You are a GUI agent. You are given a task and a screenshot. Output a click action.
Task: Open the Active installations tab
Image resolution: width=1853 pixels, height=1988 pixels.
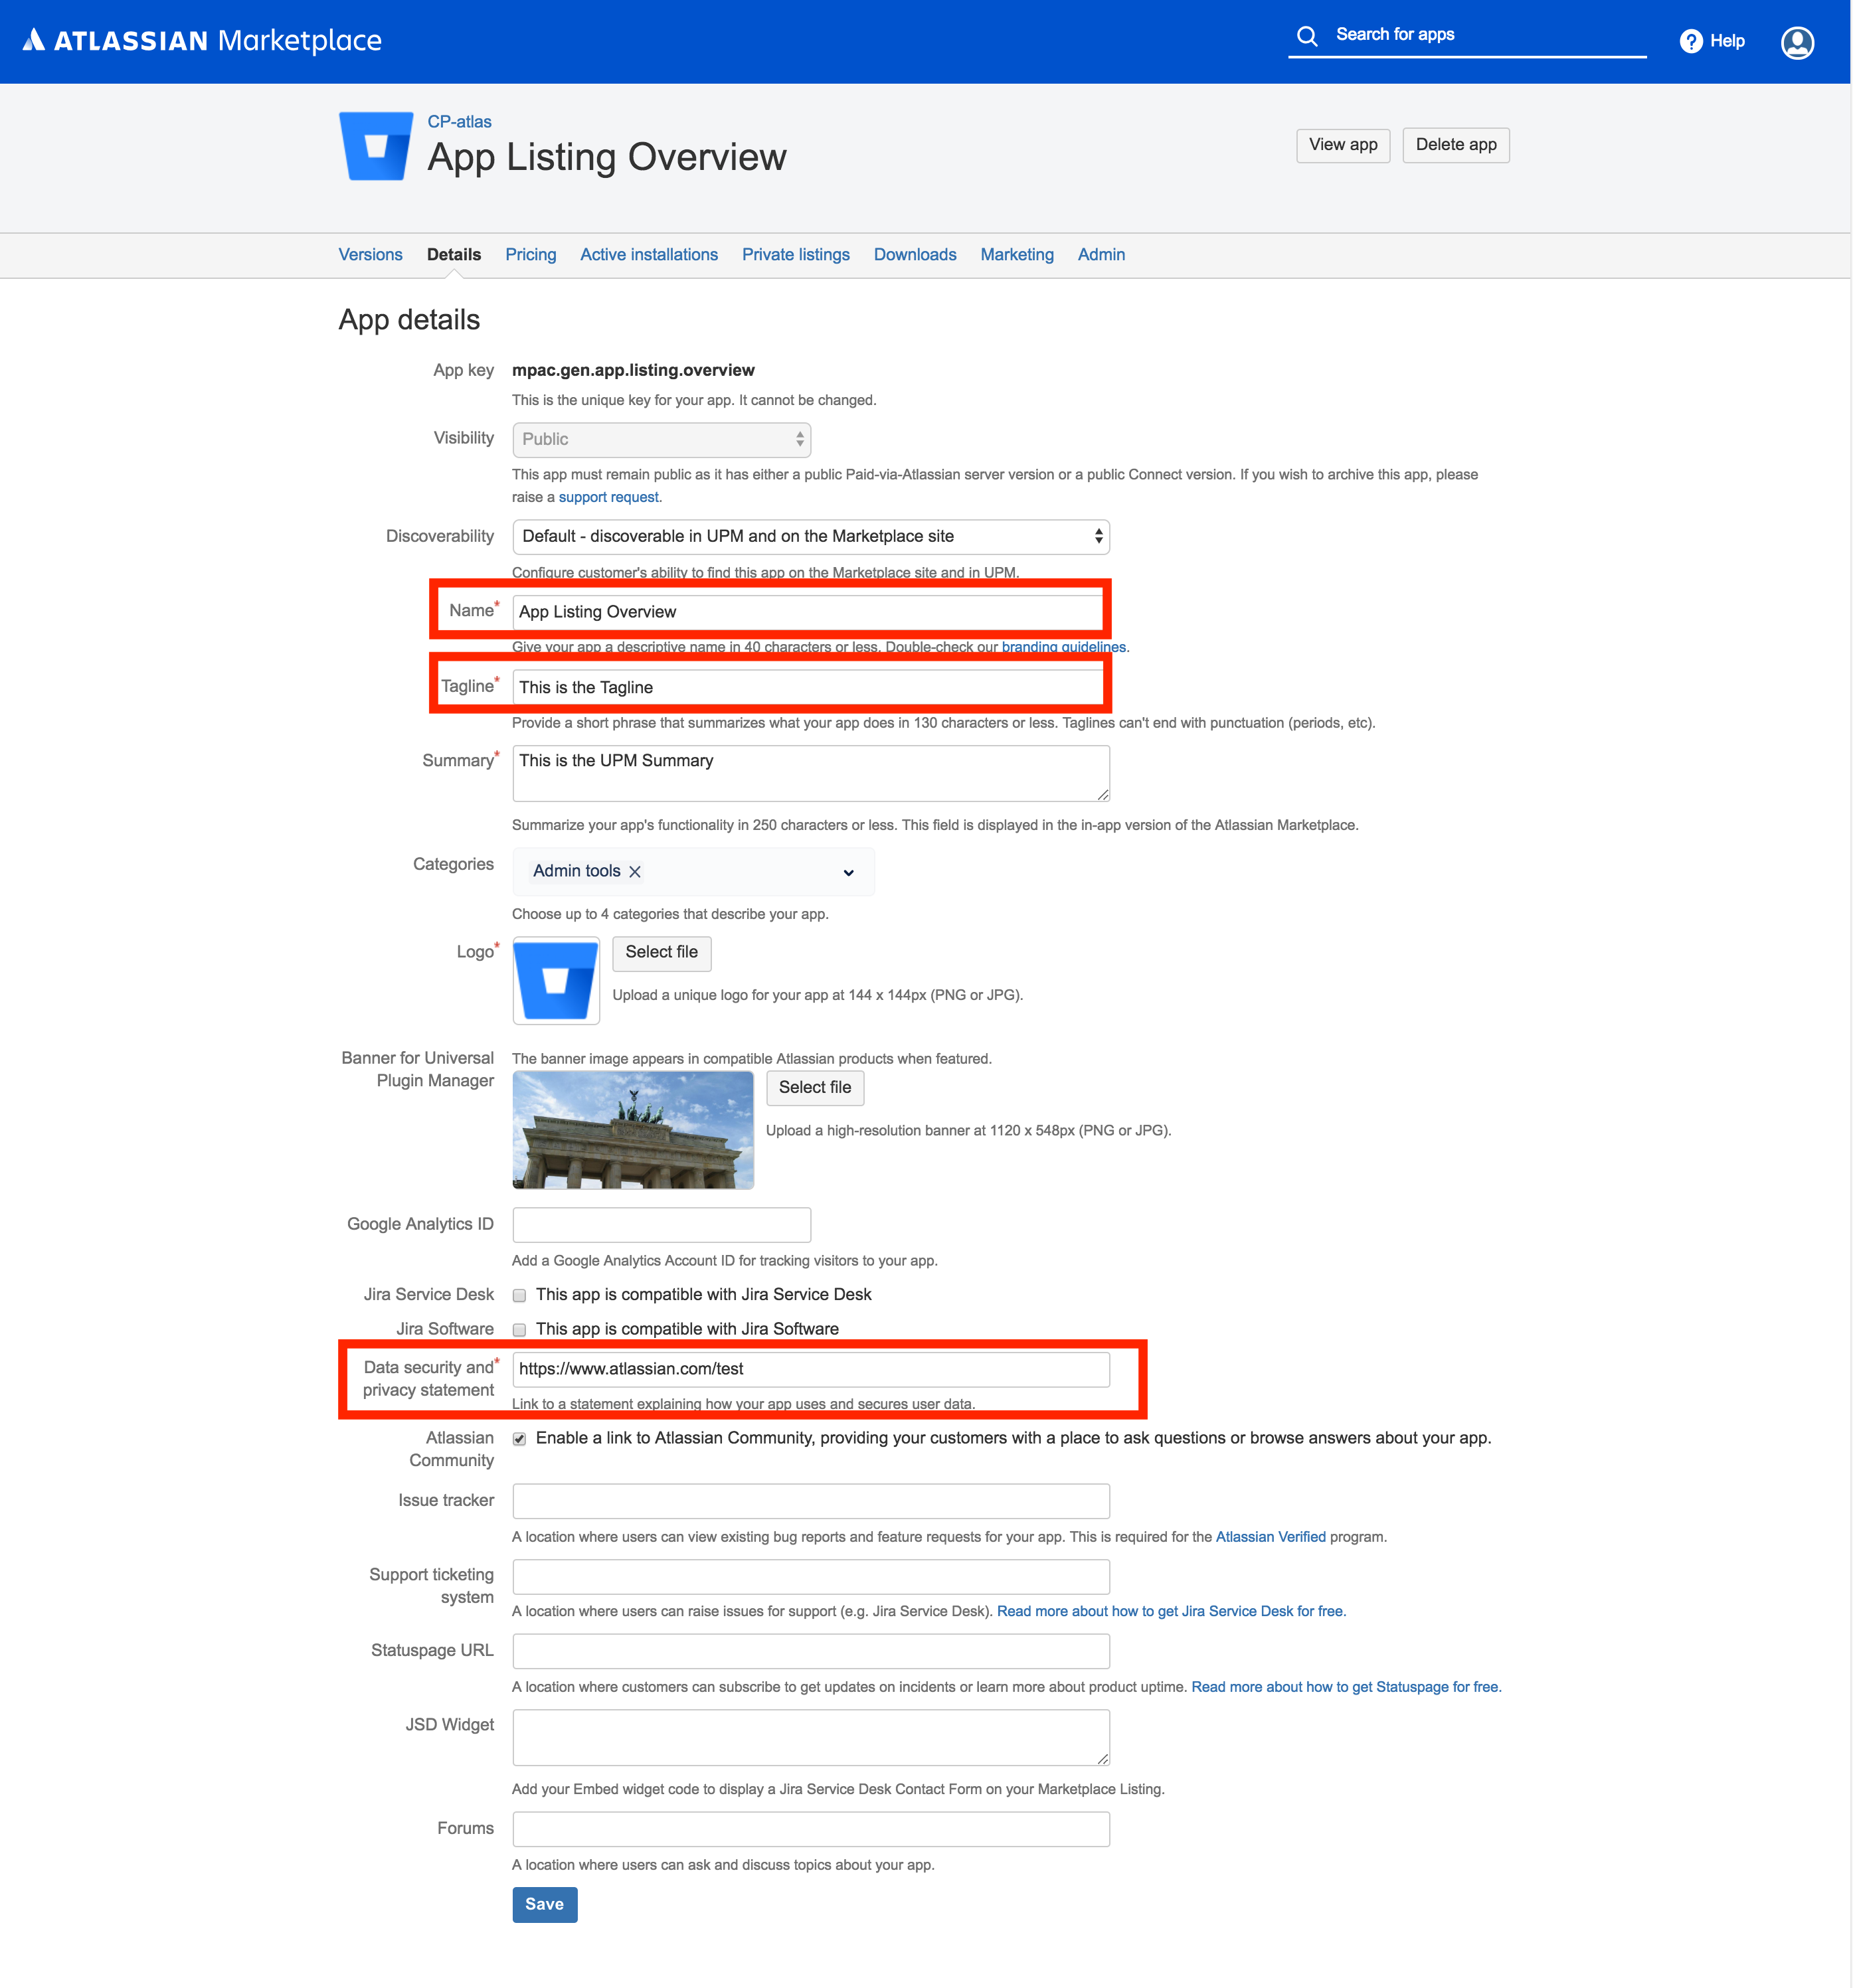648,254
